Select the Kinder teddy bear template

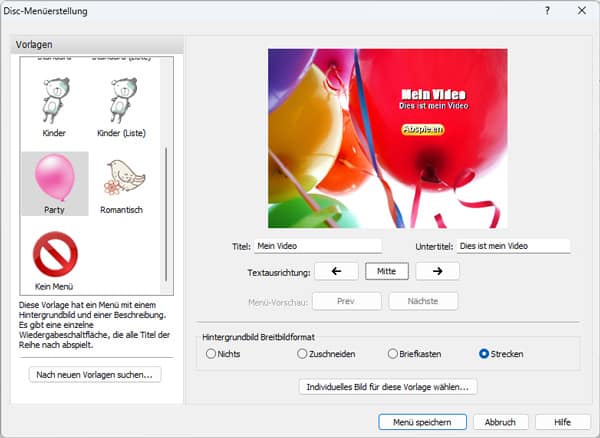coord(54,107)
